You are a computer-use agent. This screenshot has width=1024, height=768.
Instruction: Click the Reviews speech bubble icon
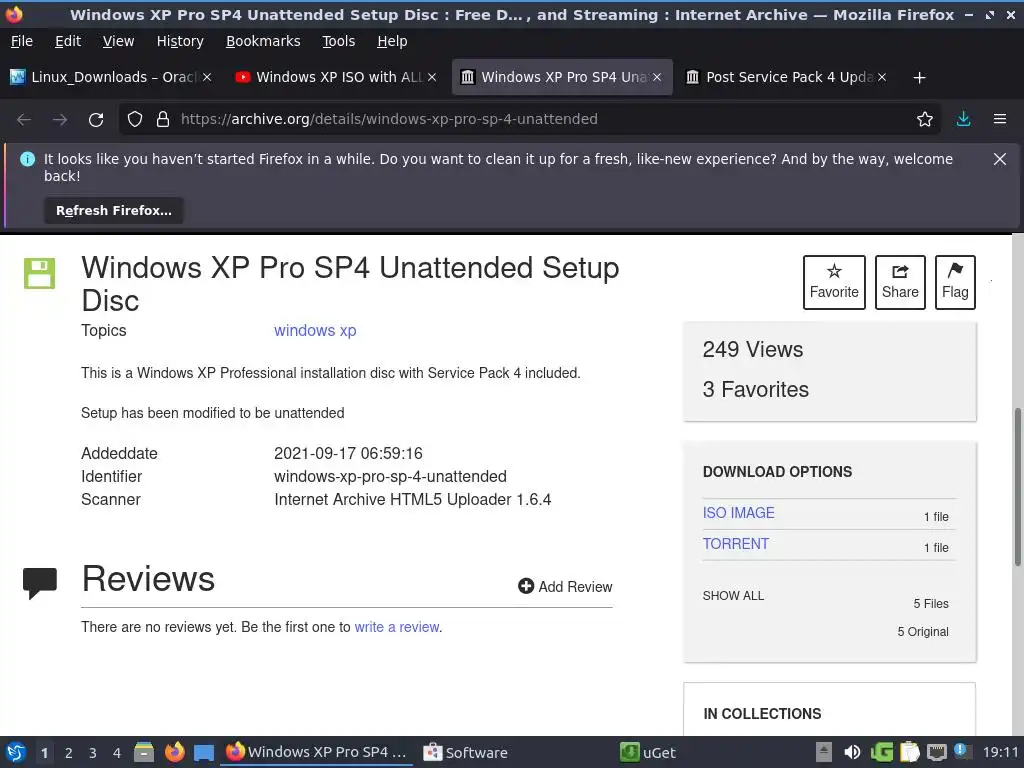pyautogui.click(x=40, y=583)
